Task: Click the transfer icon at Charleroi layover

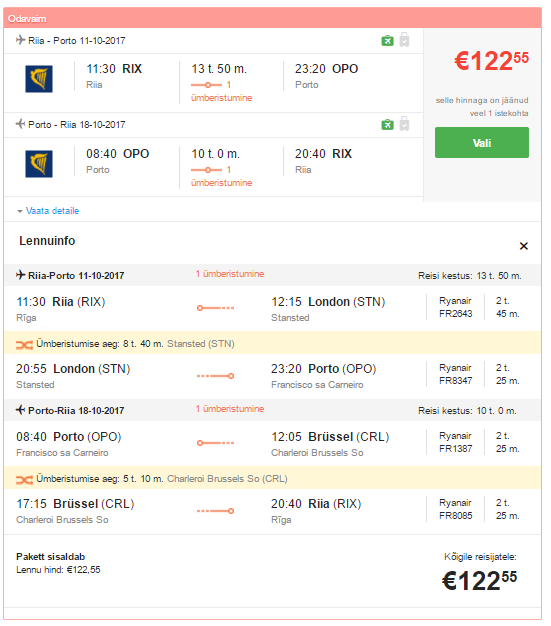Action: (24, 479)
